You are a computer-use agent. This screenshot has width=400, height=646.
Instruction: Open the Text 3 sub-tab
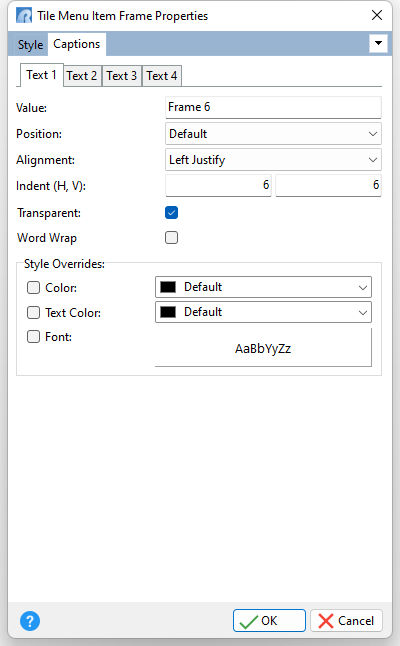122,76
